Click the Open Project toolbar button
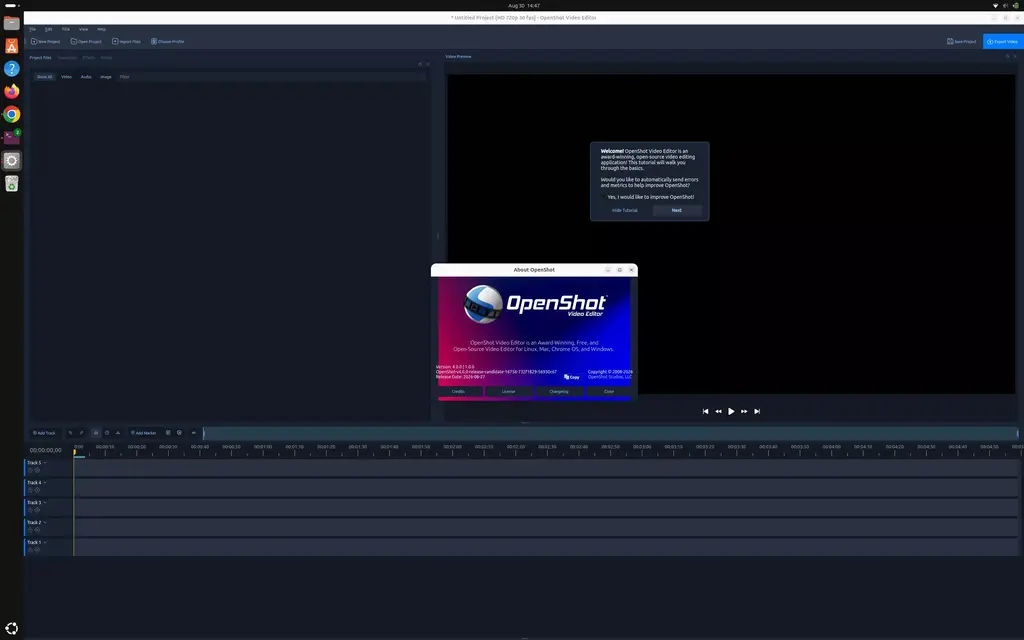1024x640 pixels. (86, 41)
